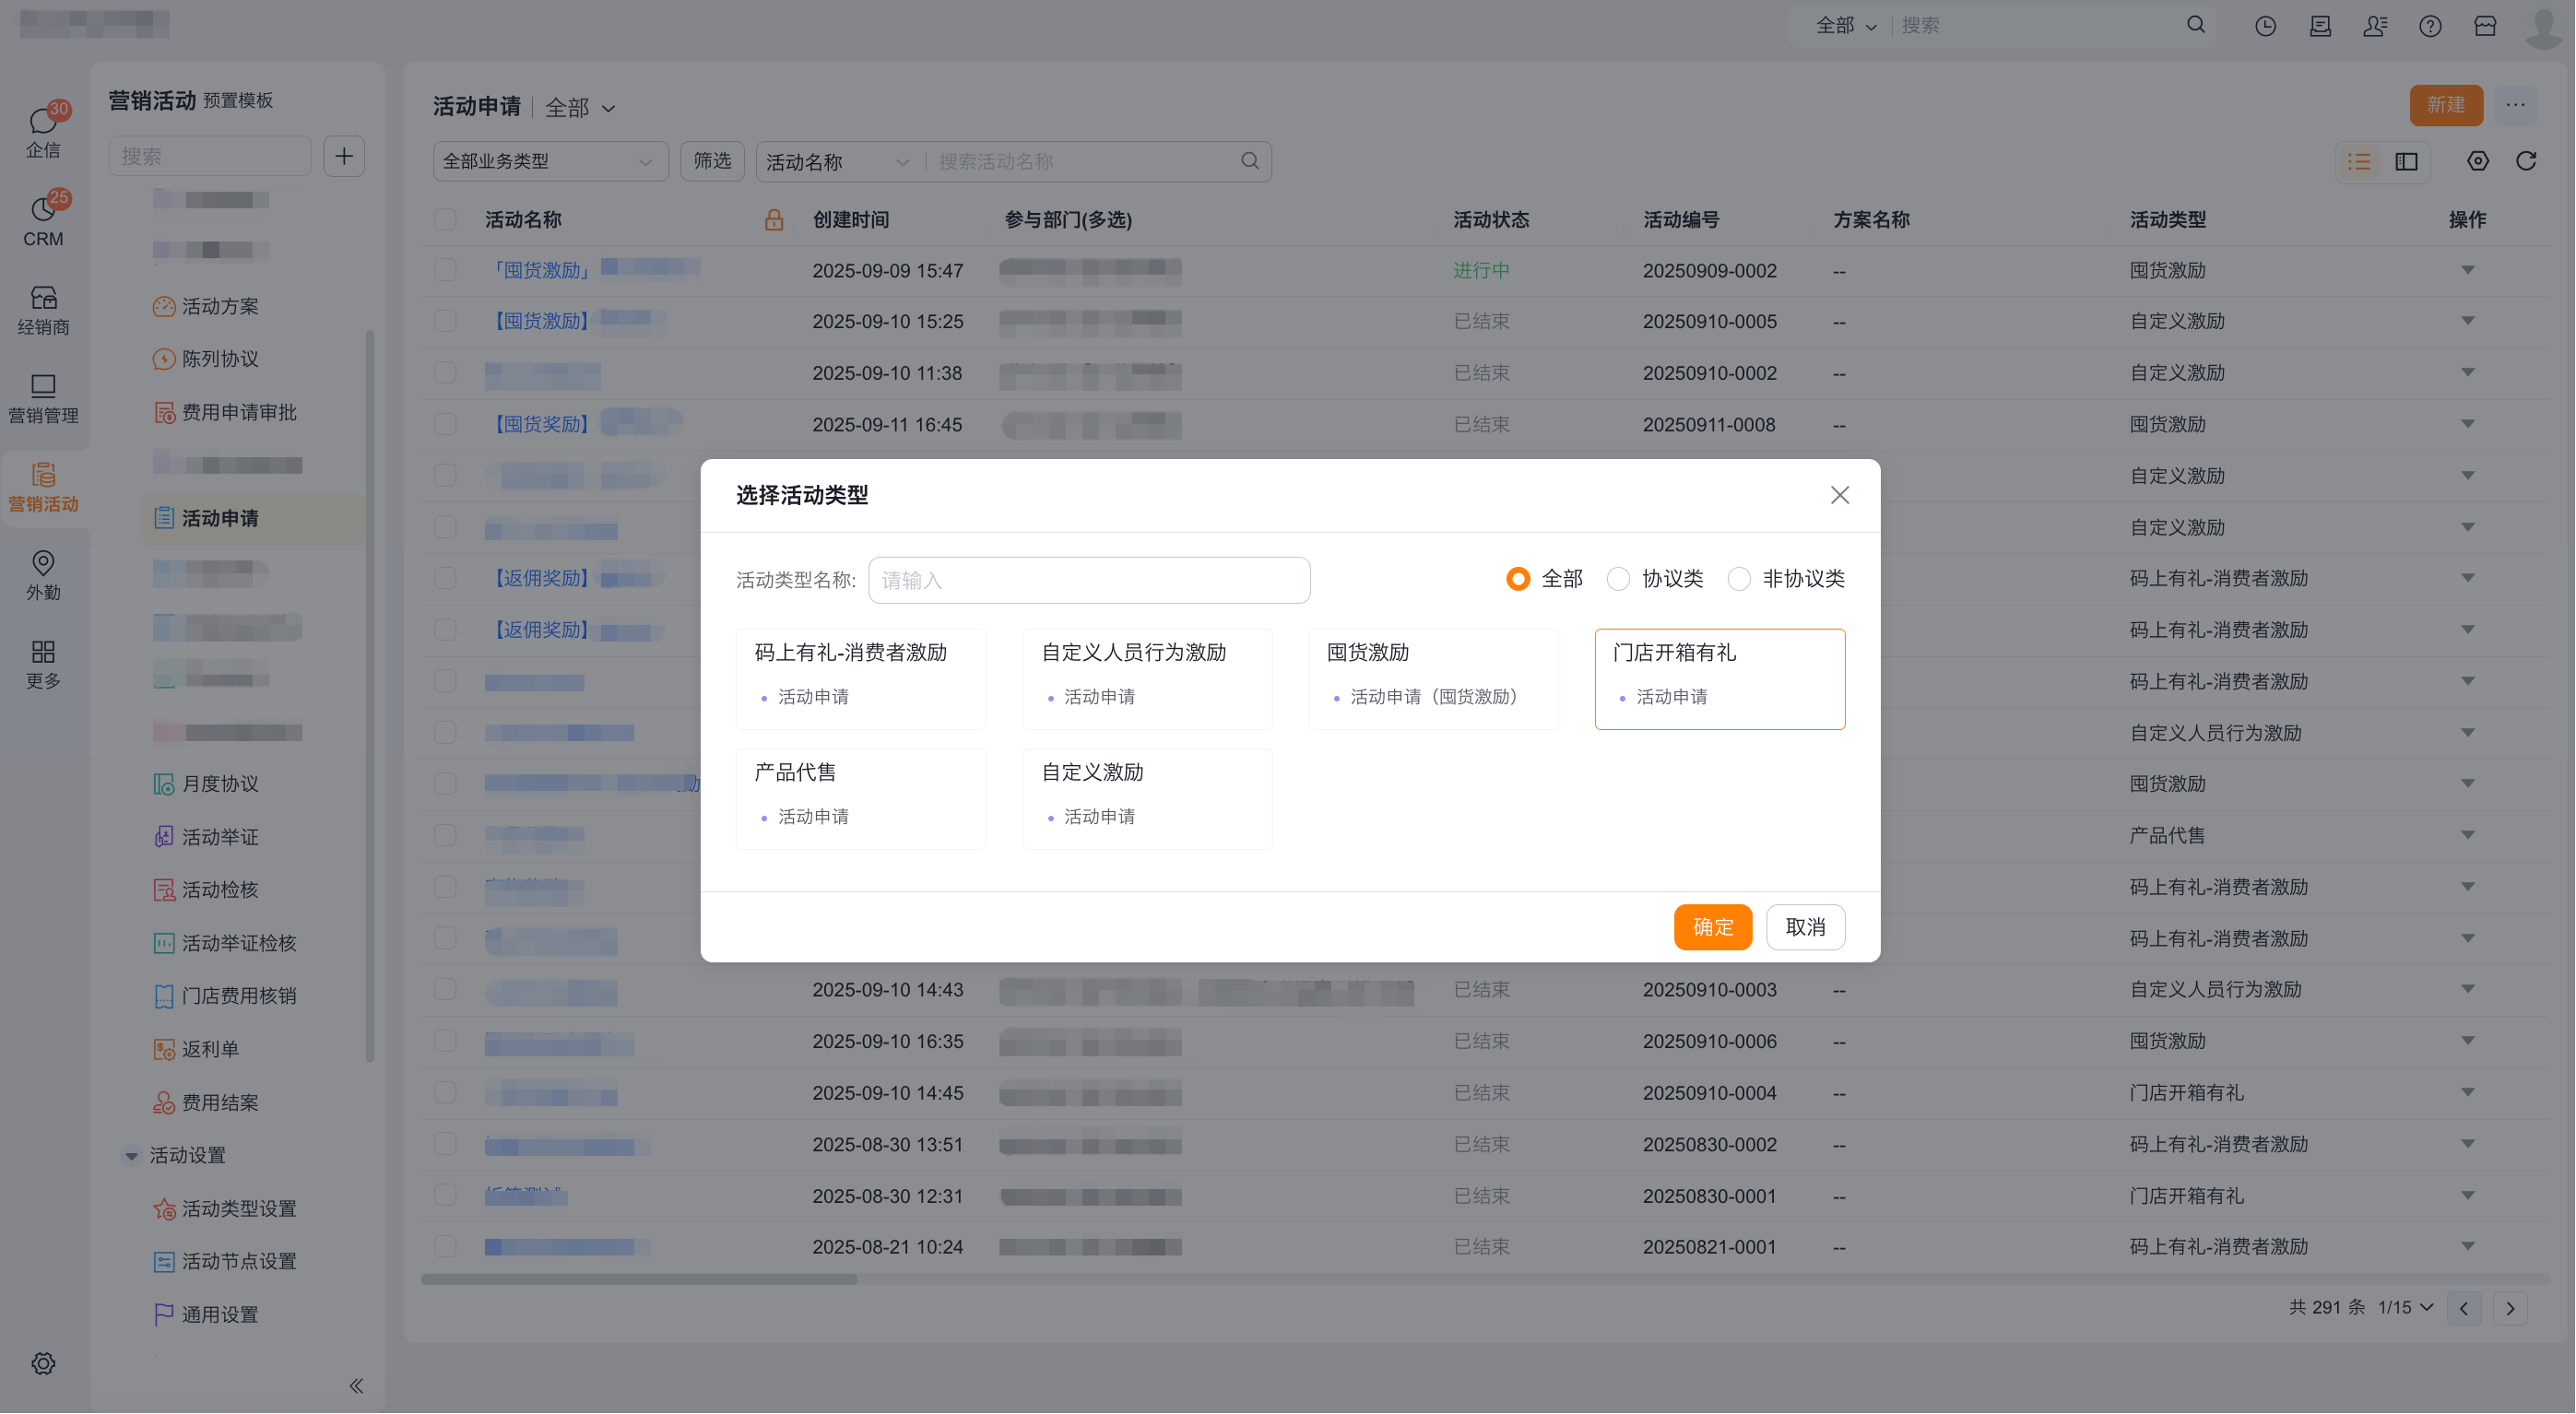Click the 确定 confirm button
This screenshot has width=2576, height=1414.
point(1712,927)
